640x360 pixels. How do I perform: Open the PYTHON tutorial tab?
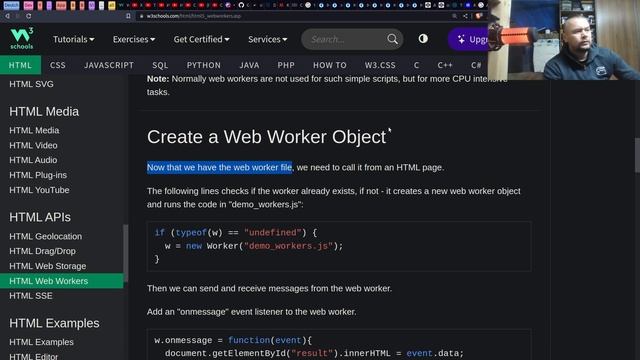(204, 65)
